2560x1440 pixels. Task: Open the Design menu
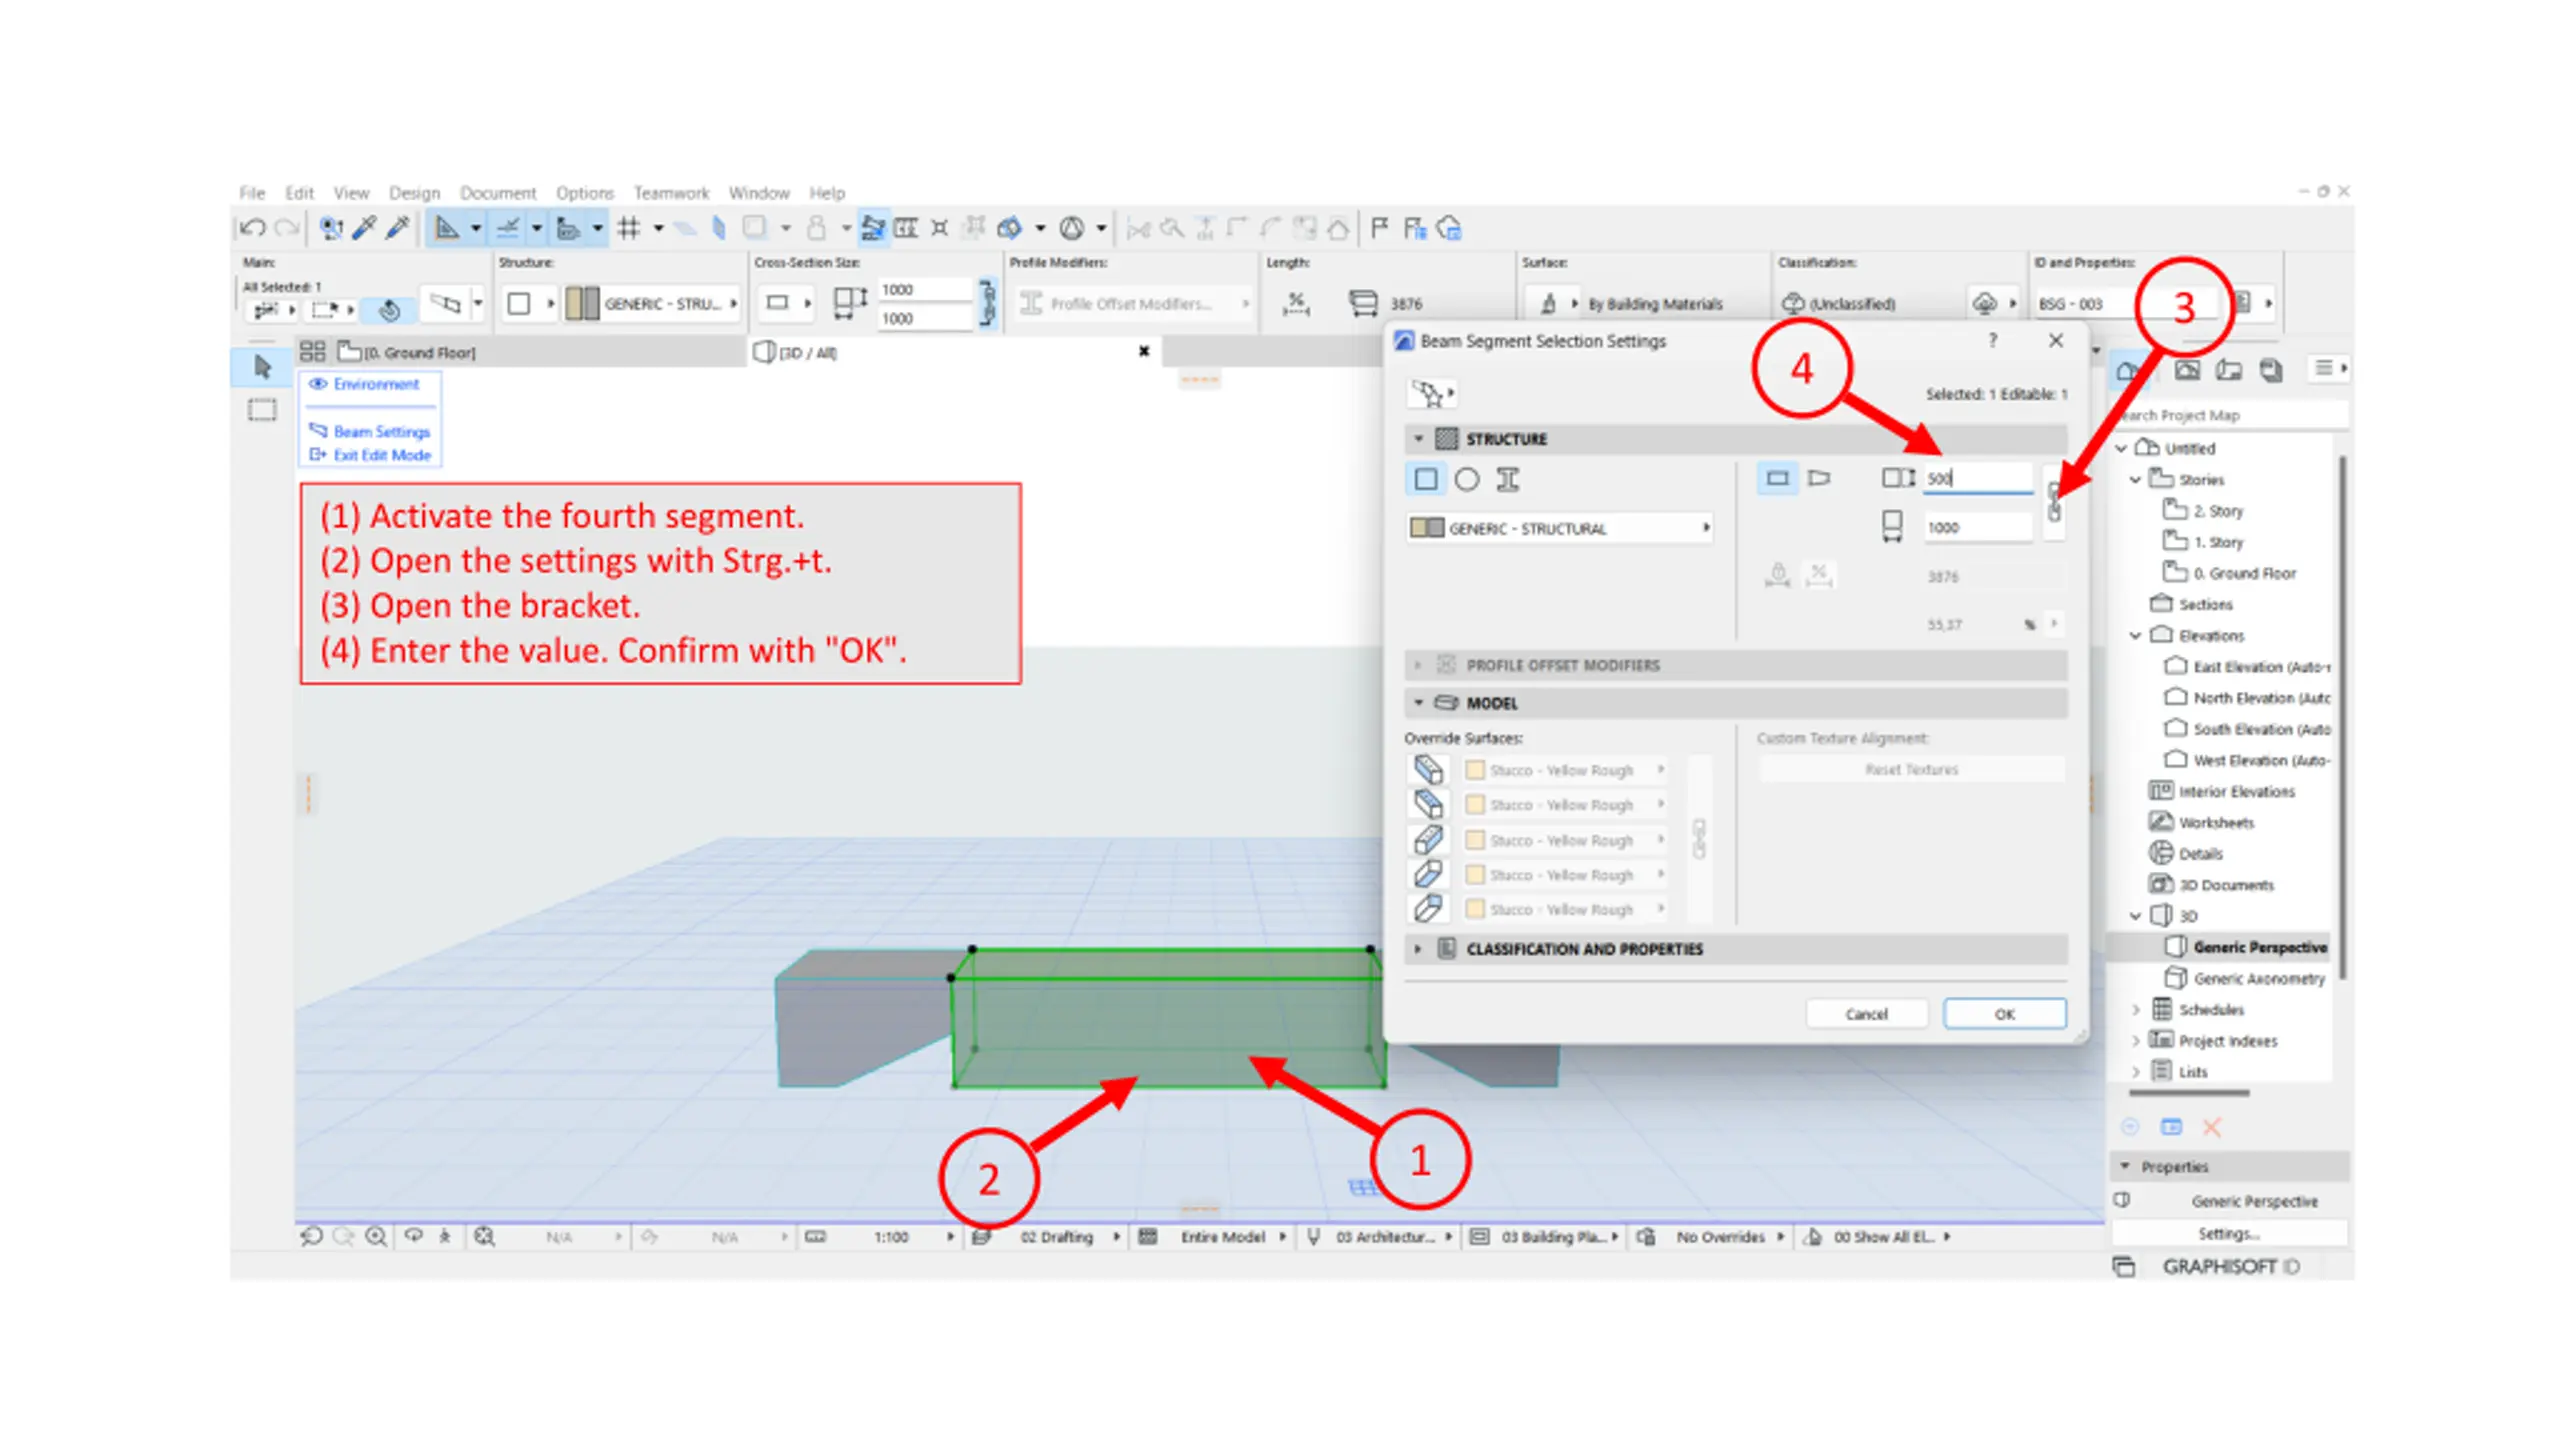414,193
